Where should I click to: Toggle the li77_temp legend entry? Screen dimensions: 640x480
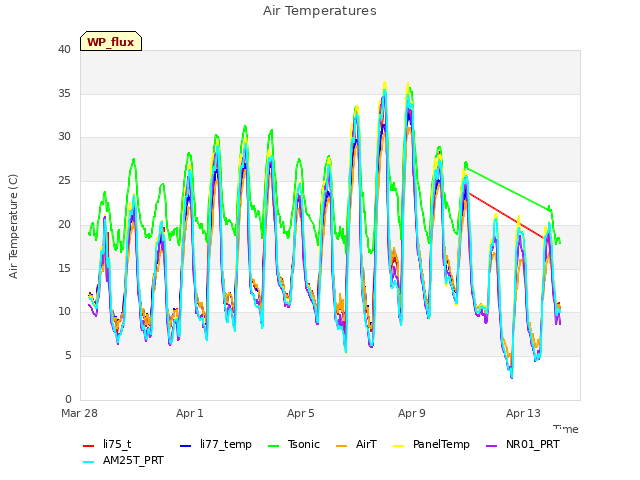[216, 444]
